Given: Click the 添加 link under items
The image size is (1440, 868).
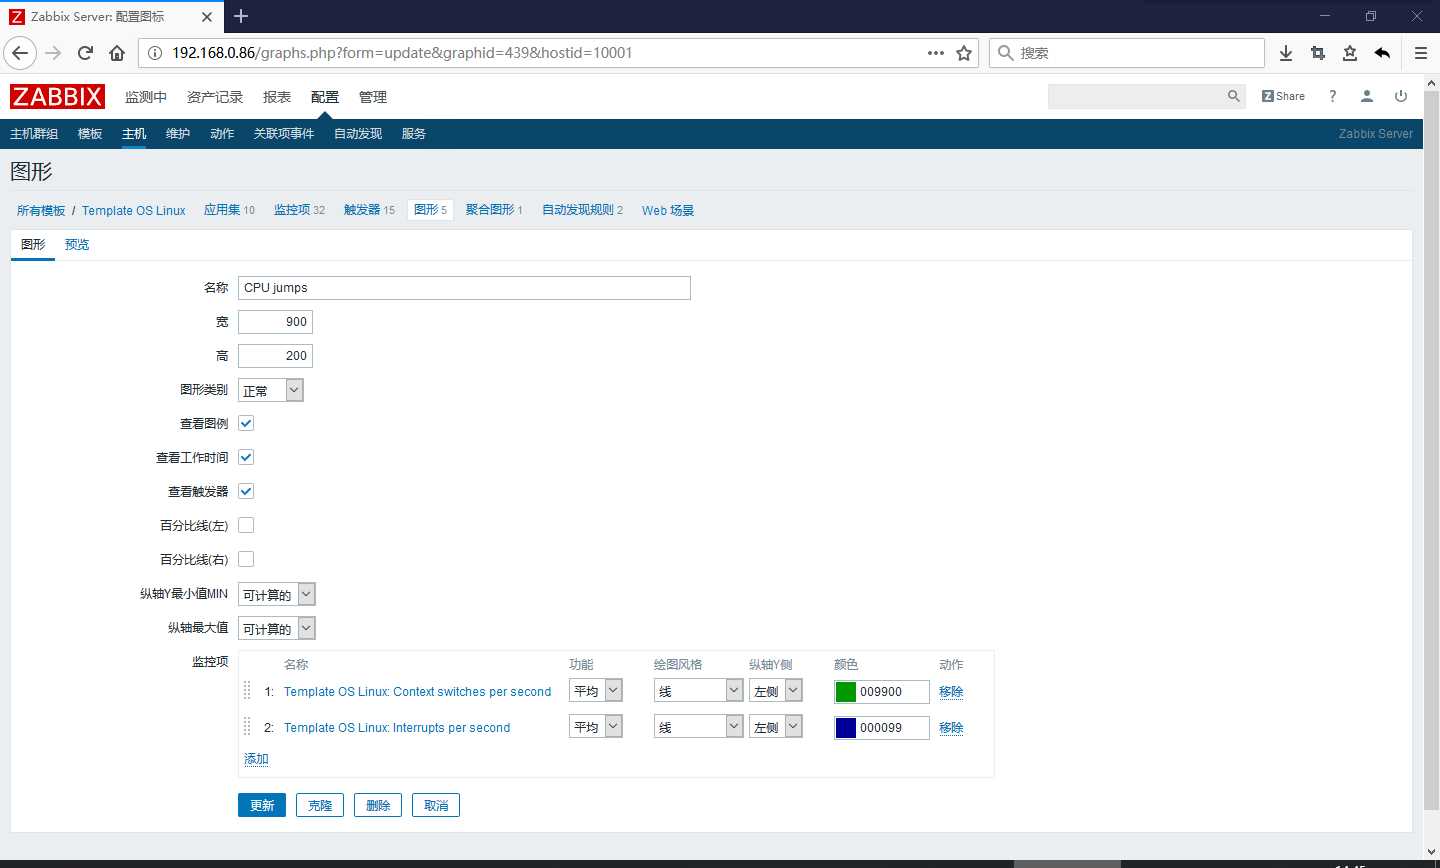Looking at the screenshot, I should point(256,759).
